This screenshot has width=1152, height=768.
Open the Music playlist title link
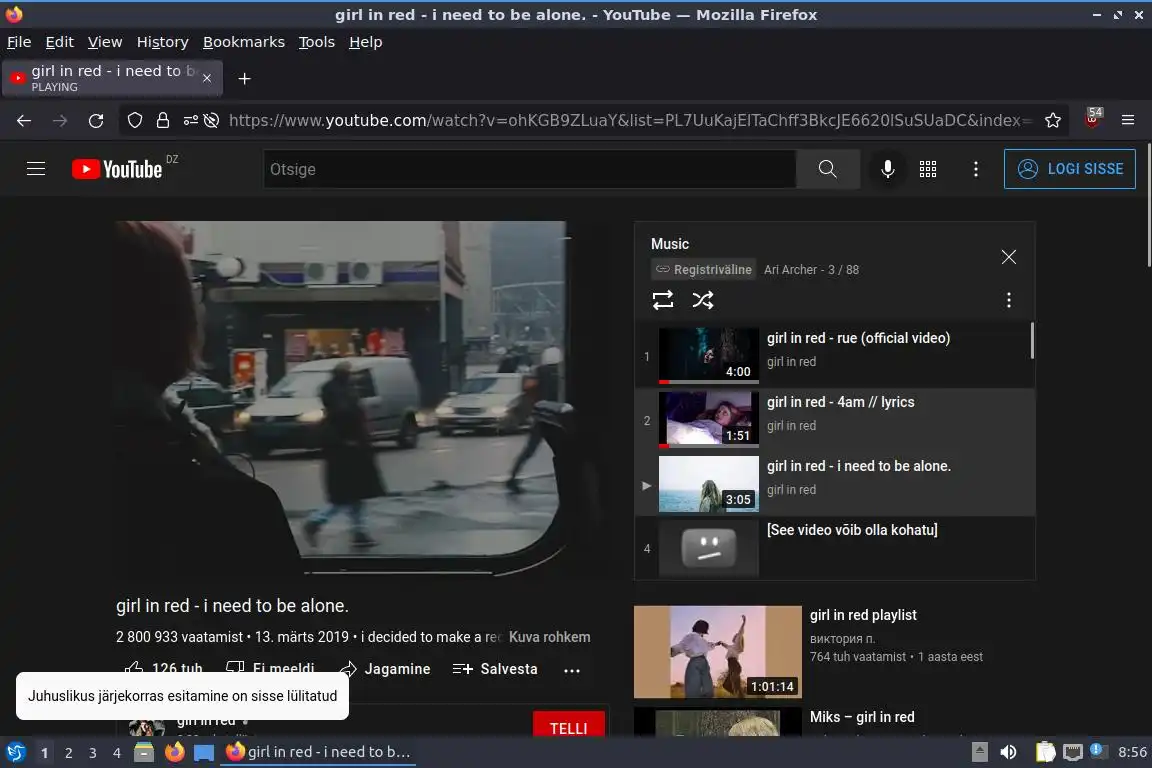(x=670, y=244)
